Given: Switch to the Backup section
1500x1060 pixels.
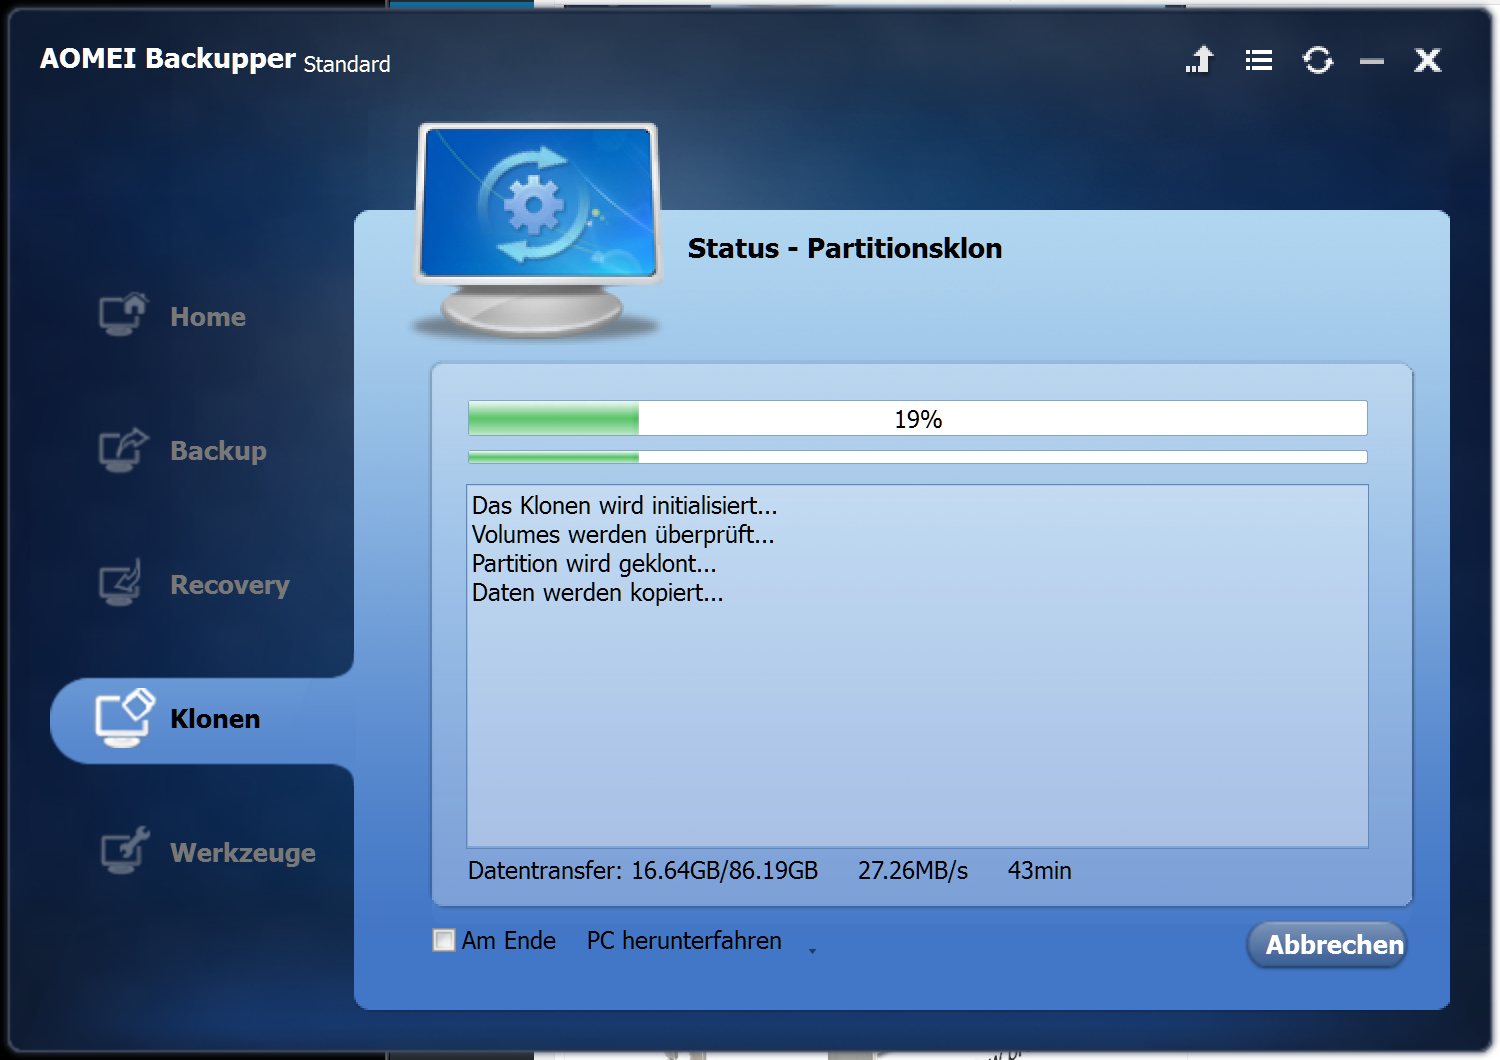Looking at the screenshot, I should (x=218, y=451).
